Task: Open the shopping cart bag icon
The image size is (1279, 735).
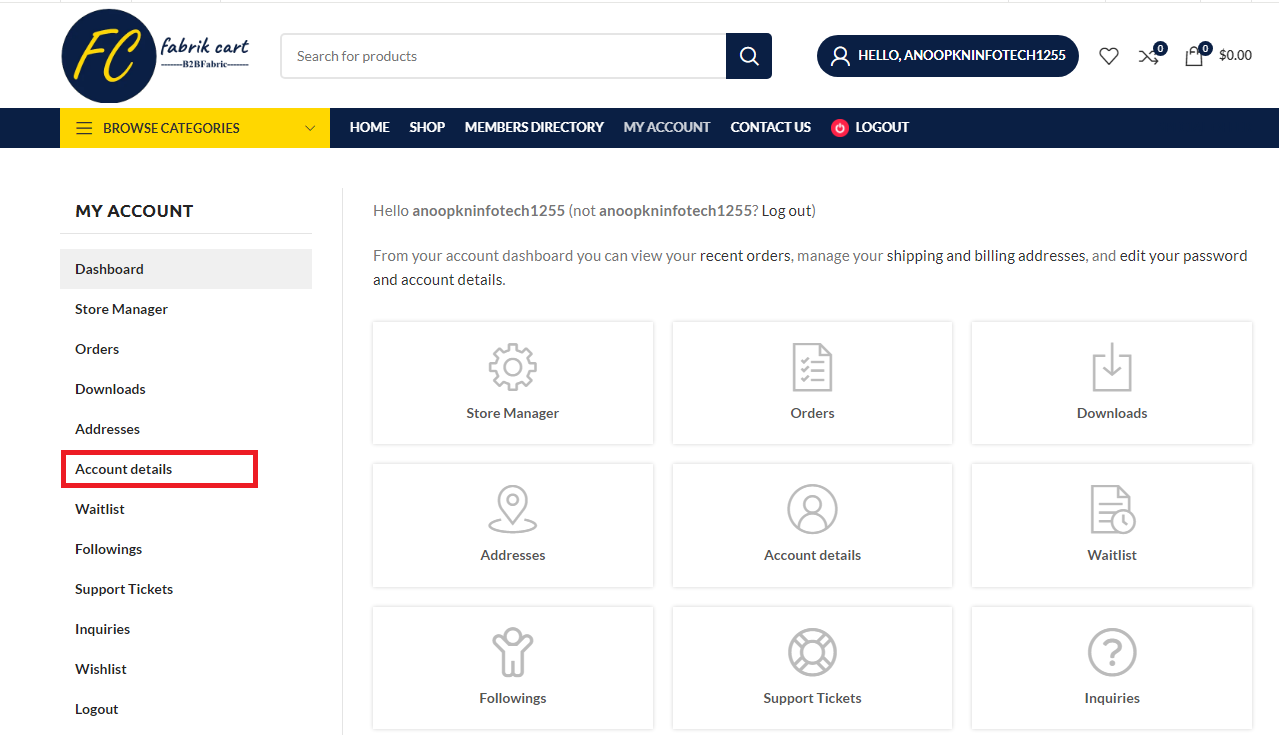Action: 1194,56
